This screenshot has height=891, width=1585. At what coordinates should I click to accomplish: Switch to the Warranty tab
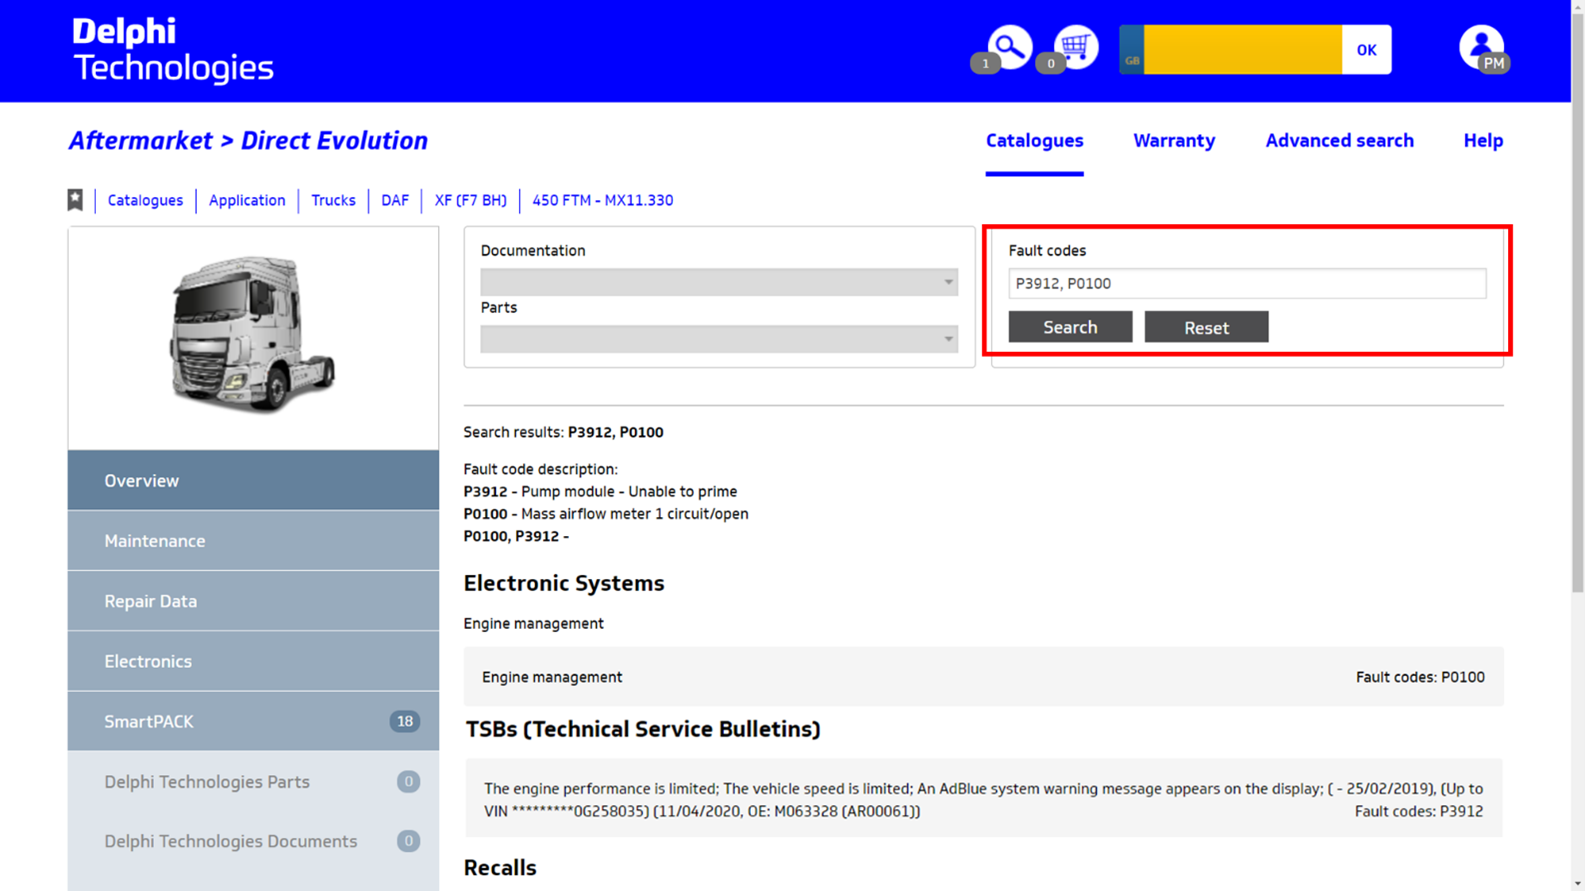click(1174, 141)
